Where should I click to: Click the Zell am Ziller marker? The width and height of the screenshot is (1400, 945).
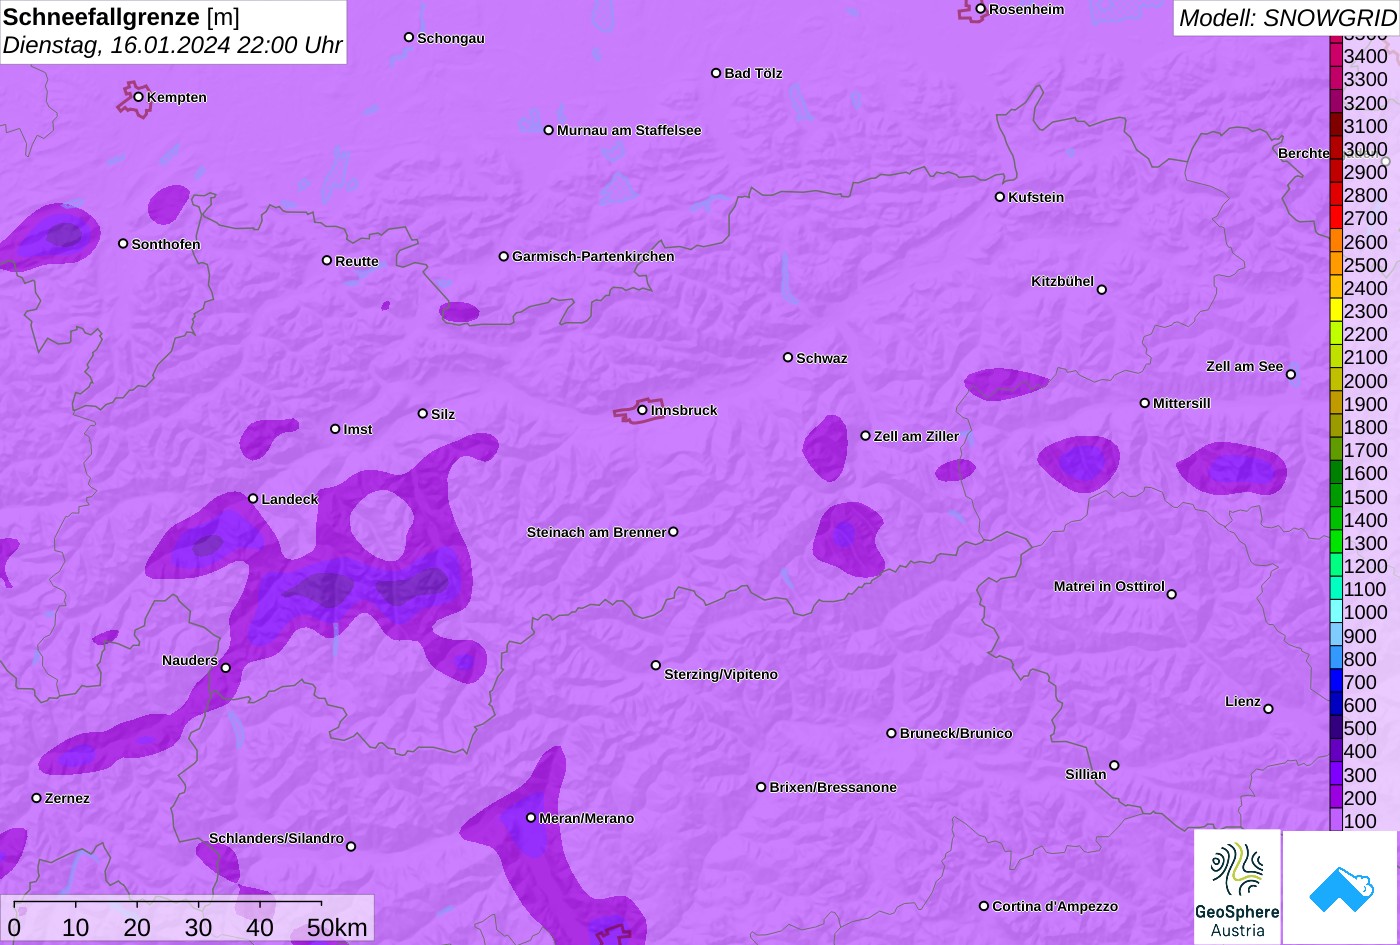point(866,436)
